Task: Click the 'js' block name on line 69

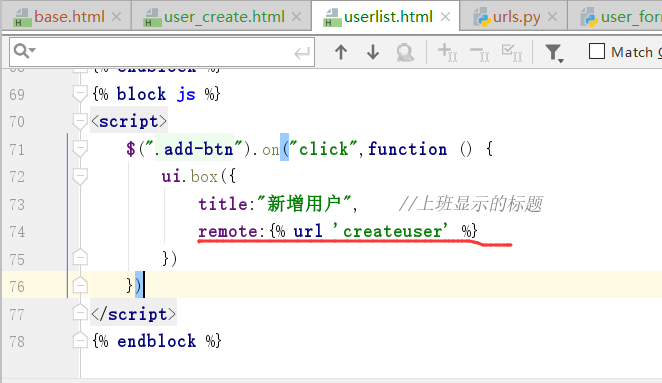Action: coord(186,94)
